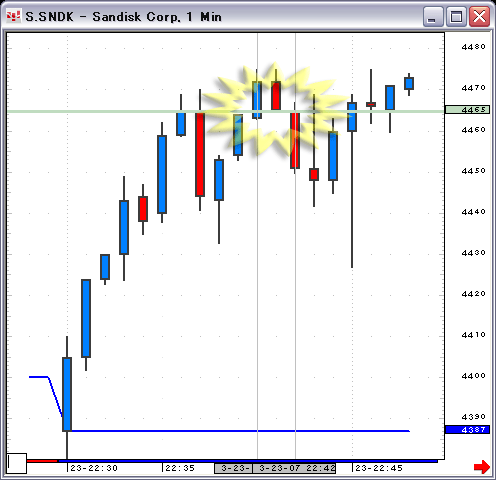Click the 4480 price axis label

pyautogui.click(x=473, y=47)
